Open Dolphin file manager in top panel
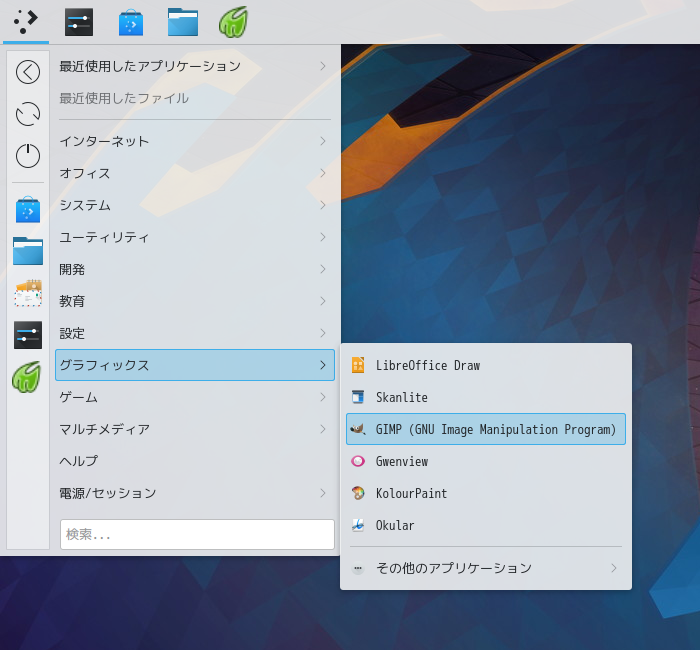Viewport: 700px width, 650px height. (183, 22)
